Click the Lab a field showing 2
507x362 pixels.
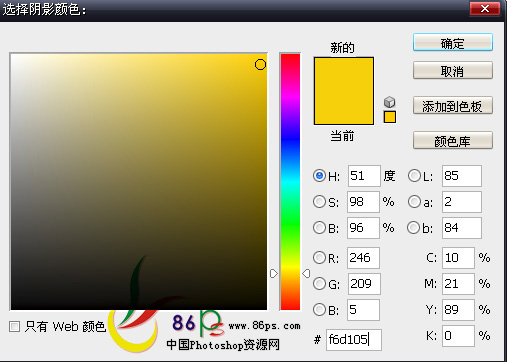click(x=462, y=202)
